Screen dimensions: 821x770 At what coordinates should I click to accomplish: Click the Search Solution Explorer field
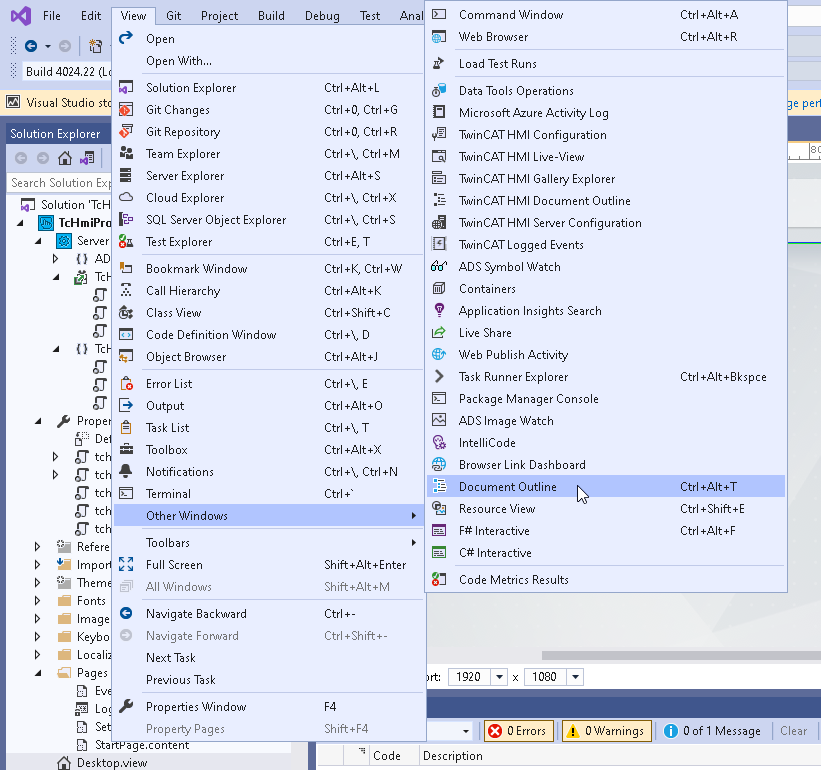tap(59, 183)
